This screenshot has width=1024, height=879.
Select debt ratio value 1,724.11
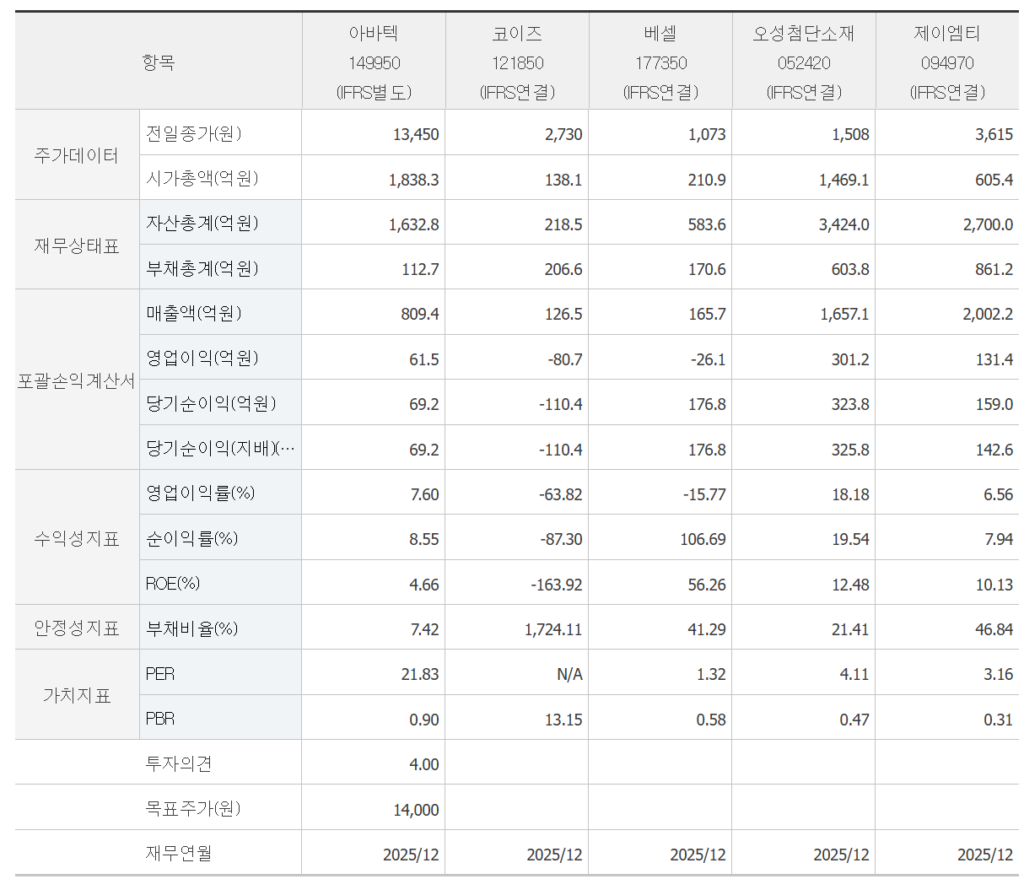point(553,630)
